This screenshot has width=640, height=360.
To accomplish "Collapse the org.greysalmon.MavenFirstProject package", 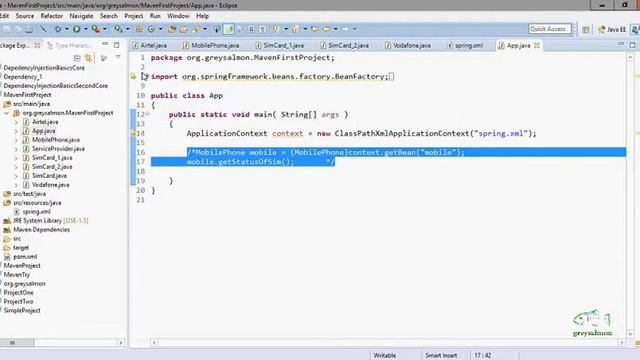I will coord(7,113).
